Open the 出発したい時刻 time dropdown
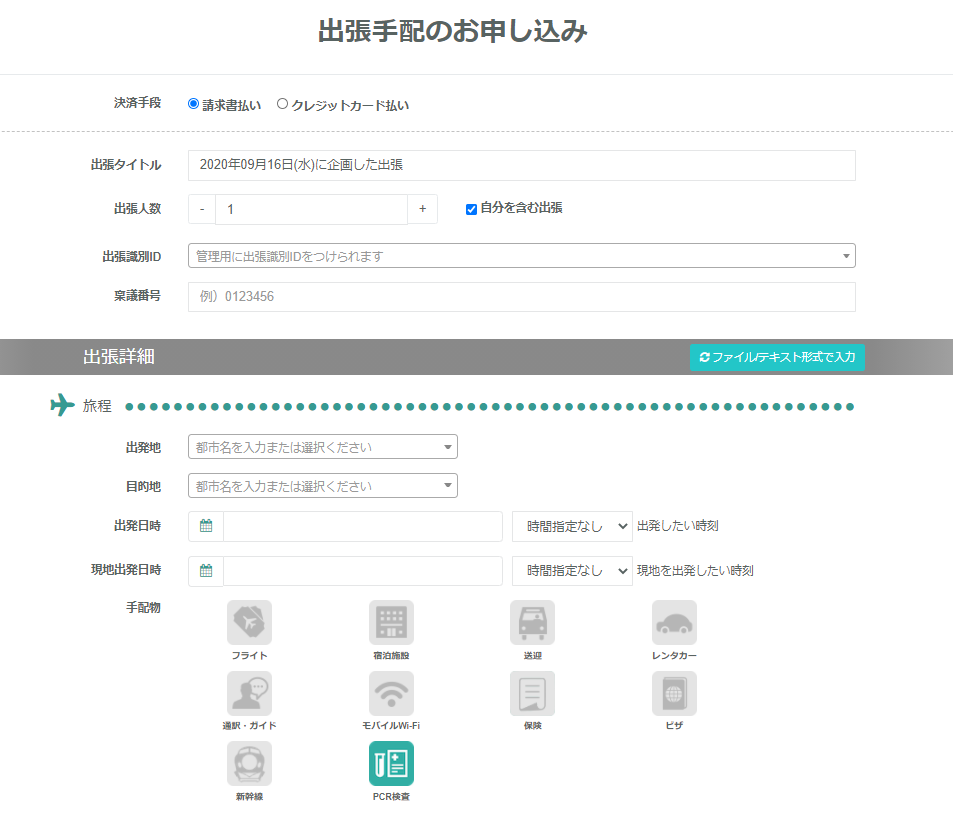The image size is (953, 819). point(572,526)
